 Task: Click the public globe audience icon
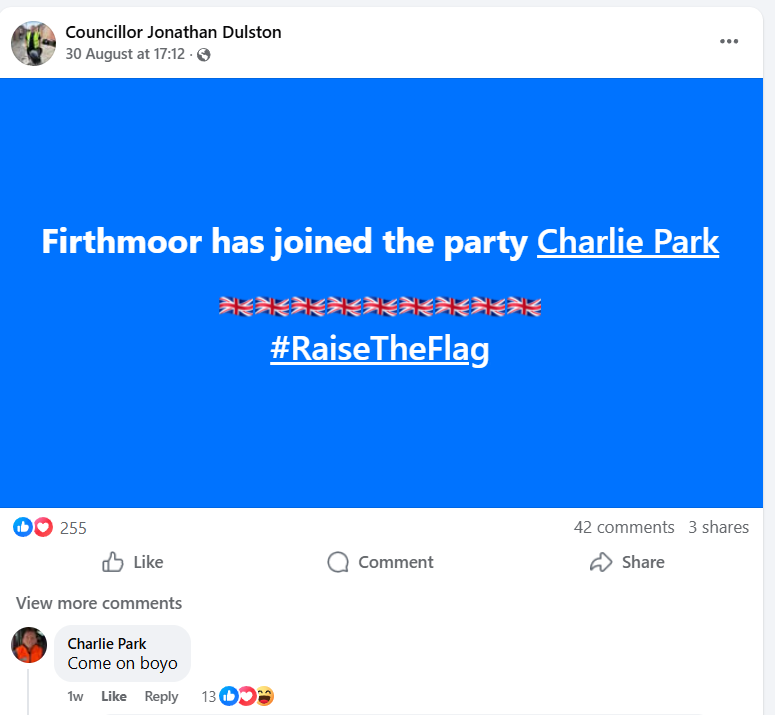coord(204,55)
